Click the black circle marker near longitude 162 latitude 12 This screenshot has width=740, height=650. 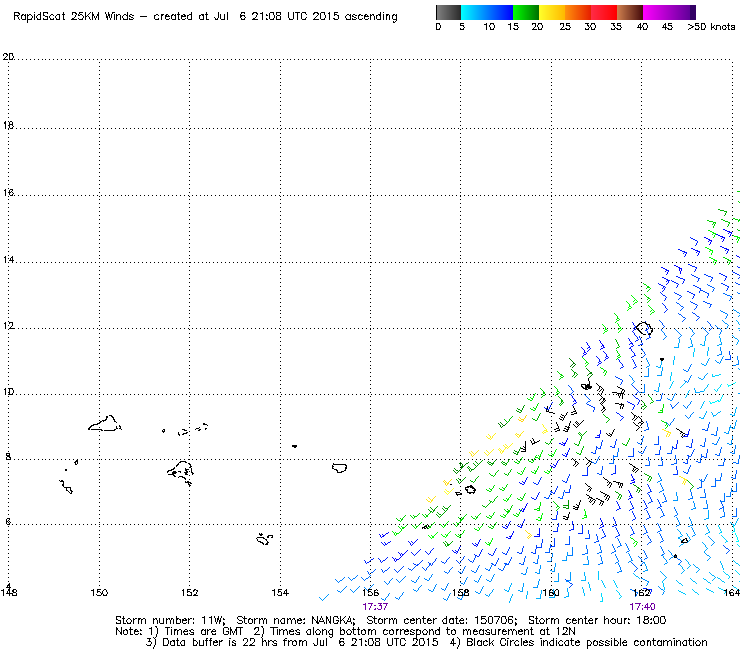(x=644, y=329)
